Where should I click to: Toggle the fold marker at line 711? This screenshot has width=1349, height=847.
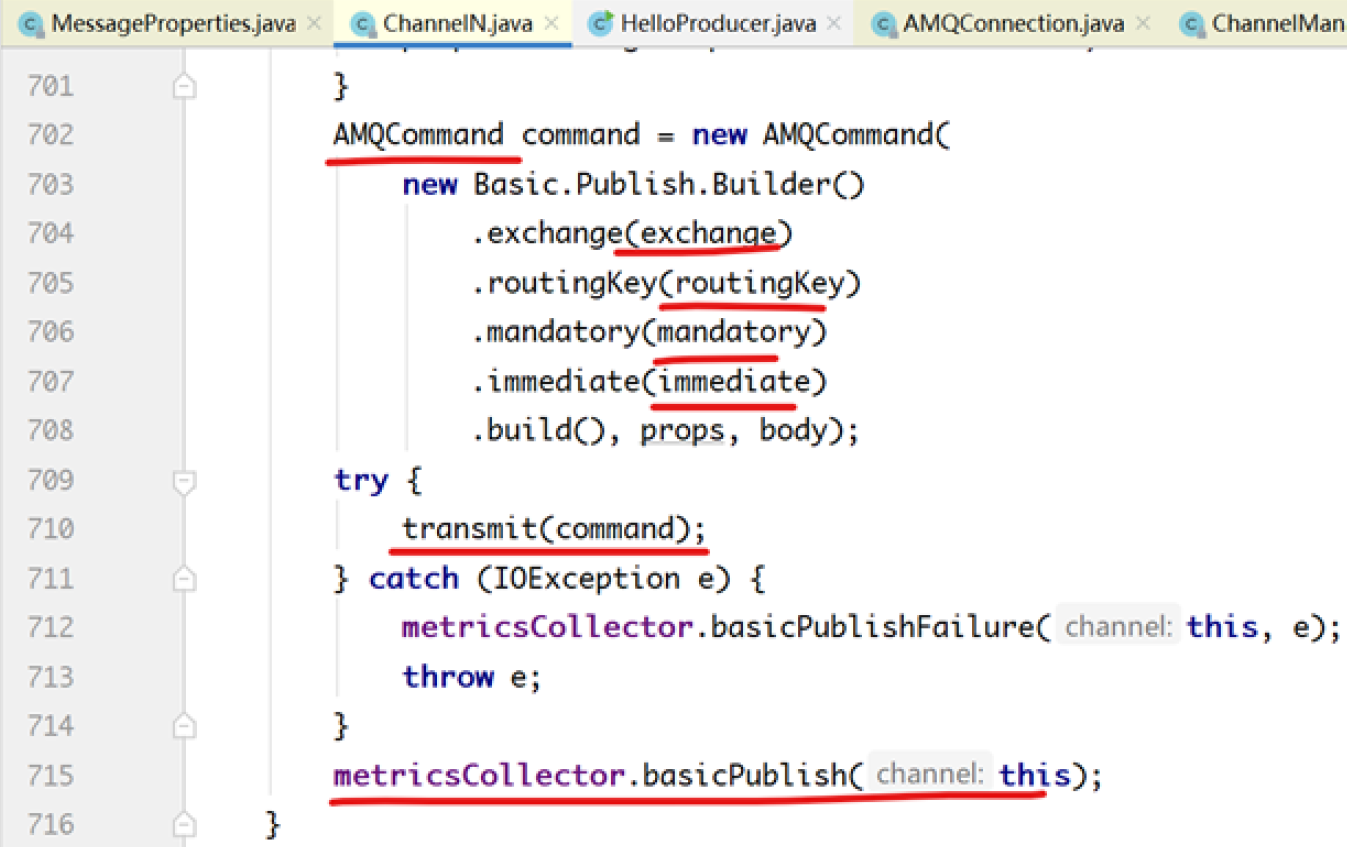tap(183, 579)
